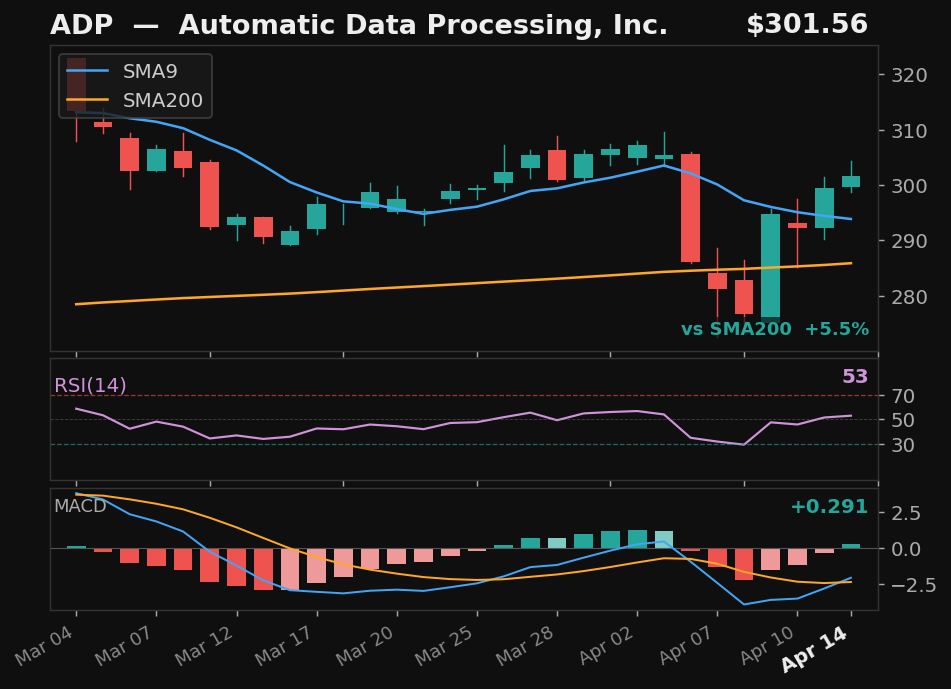Click the MACD panel label
This screenshot has width=951, height=689.
click(80, 506)
